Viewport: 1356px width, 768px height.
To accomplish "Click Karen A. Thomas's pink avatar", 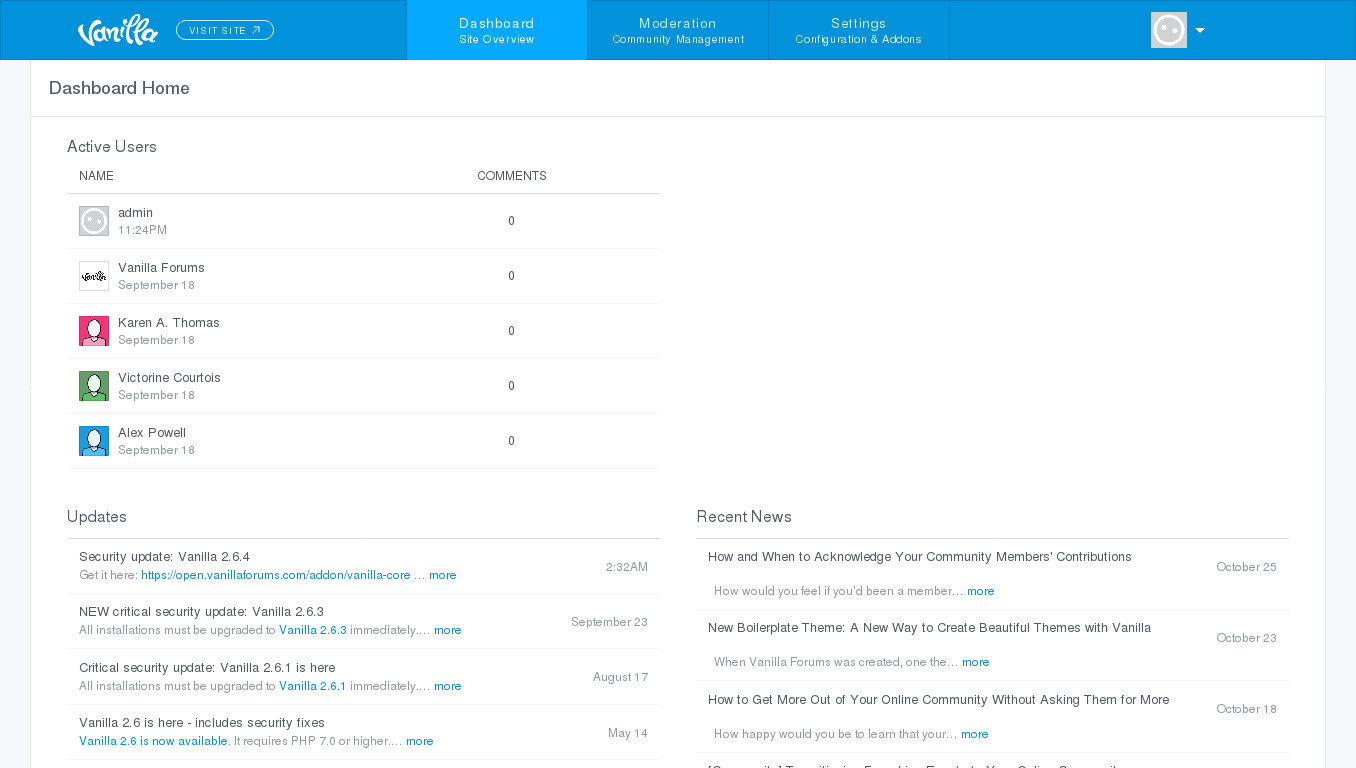I will pos(94,331).
